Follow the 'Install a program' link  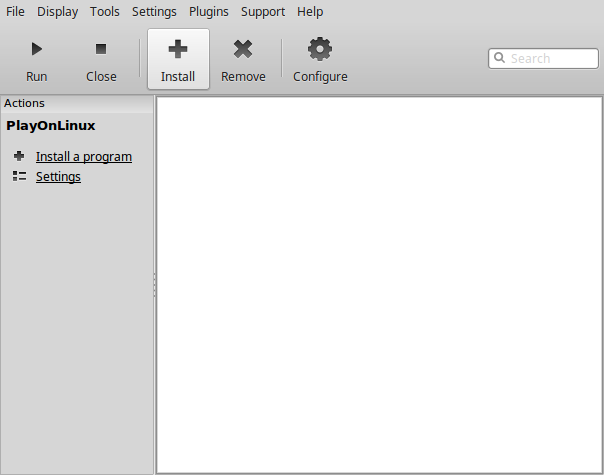click(x=84, y=157)
